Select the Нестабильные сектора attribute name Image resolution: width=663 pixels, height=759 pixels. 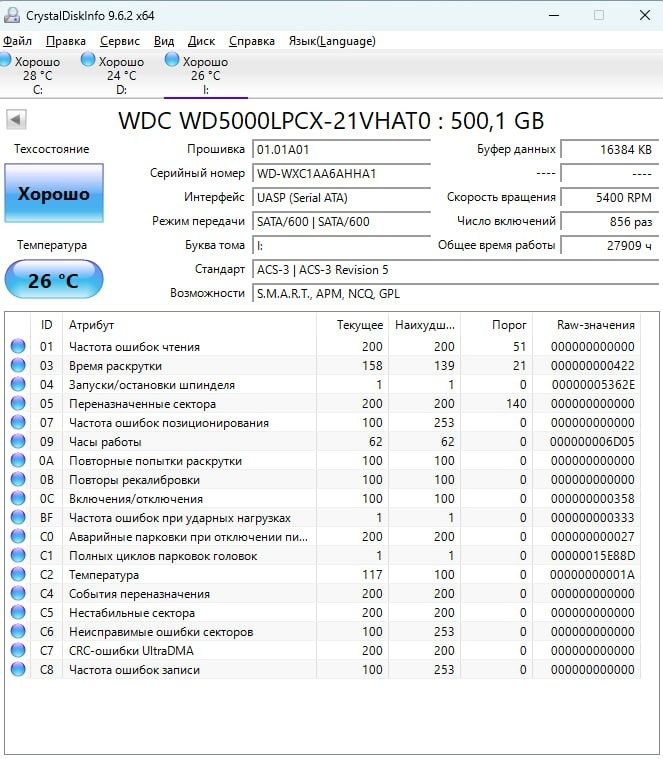[x=132, y=613]
